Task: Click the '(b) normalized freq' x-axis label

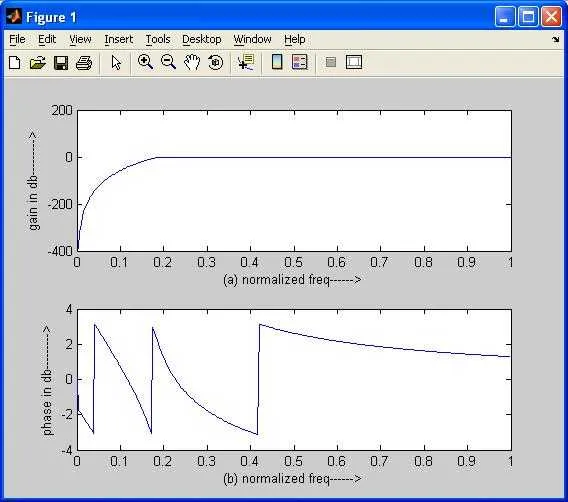Action: pos(292,479)
